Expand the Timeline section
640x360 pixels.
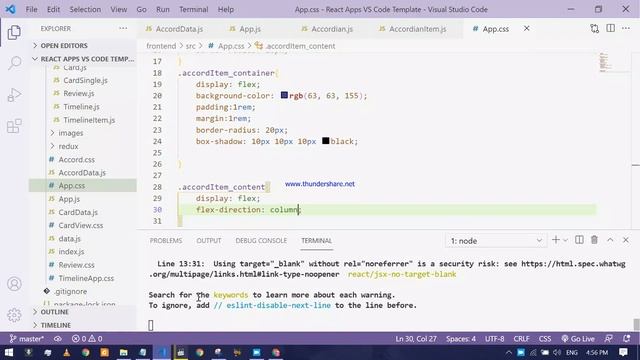(x=56, y=325)
